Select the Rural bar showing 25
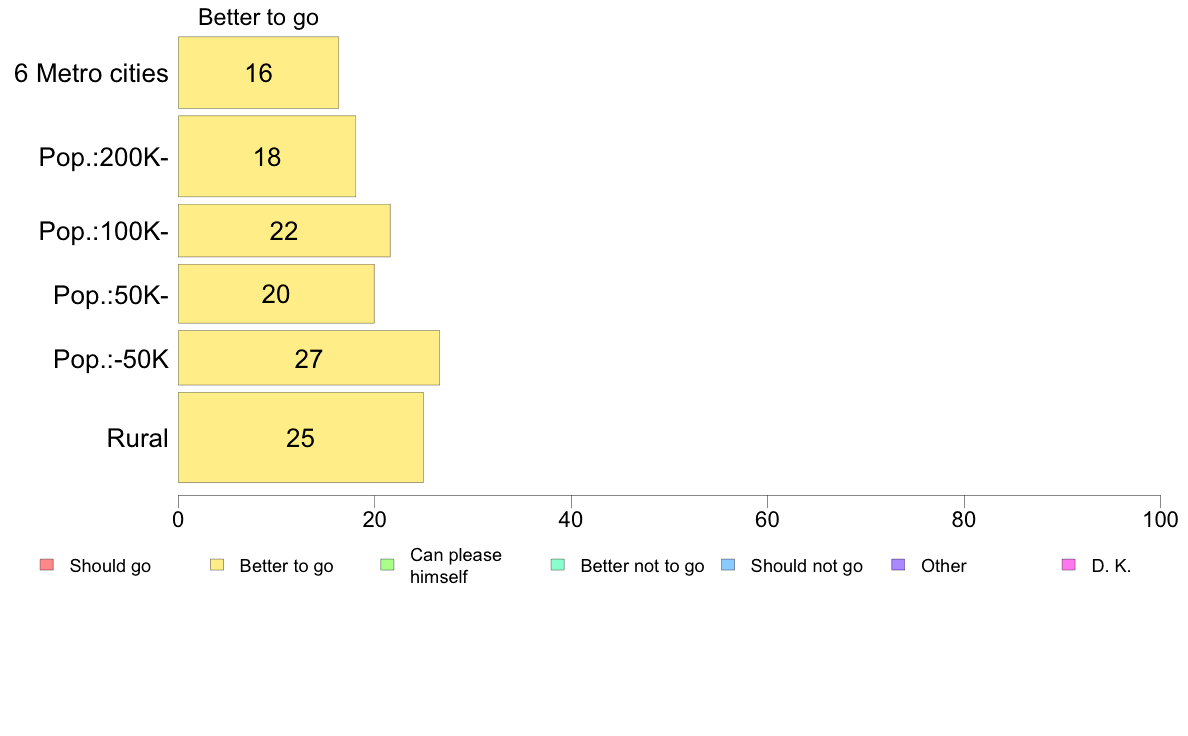 click(x=301, y=437)
